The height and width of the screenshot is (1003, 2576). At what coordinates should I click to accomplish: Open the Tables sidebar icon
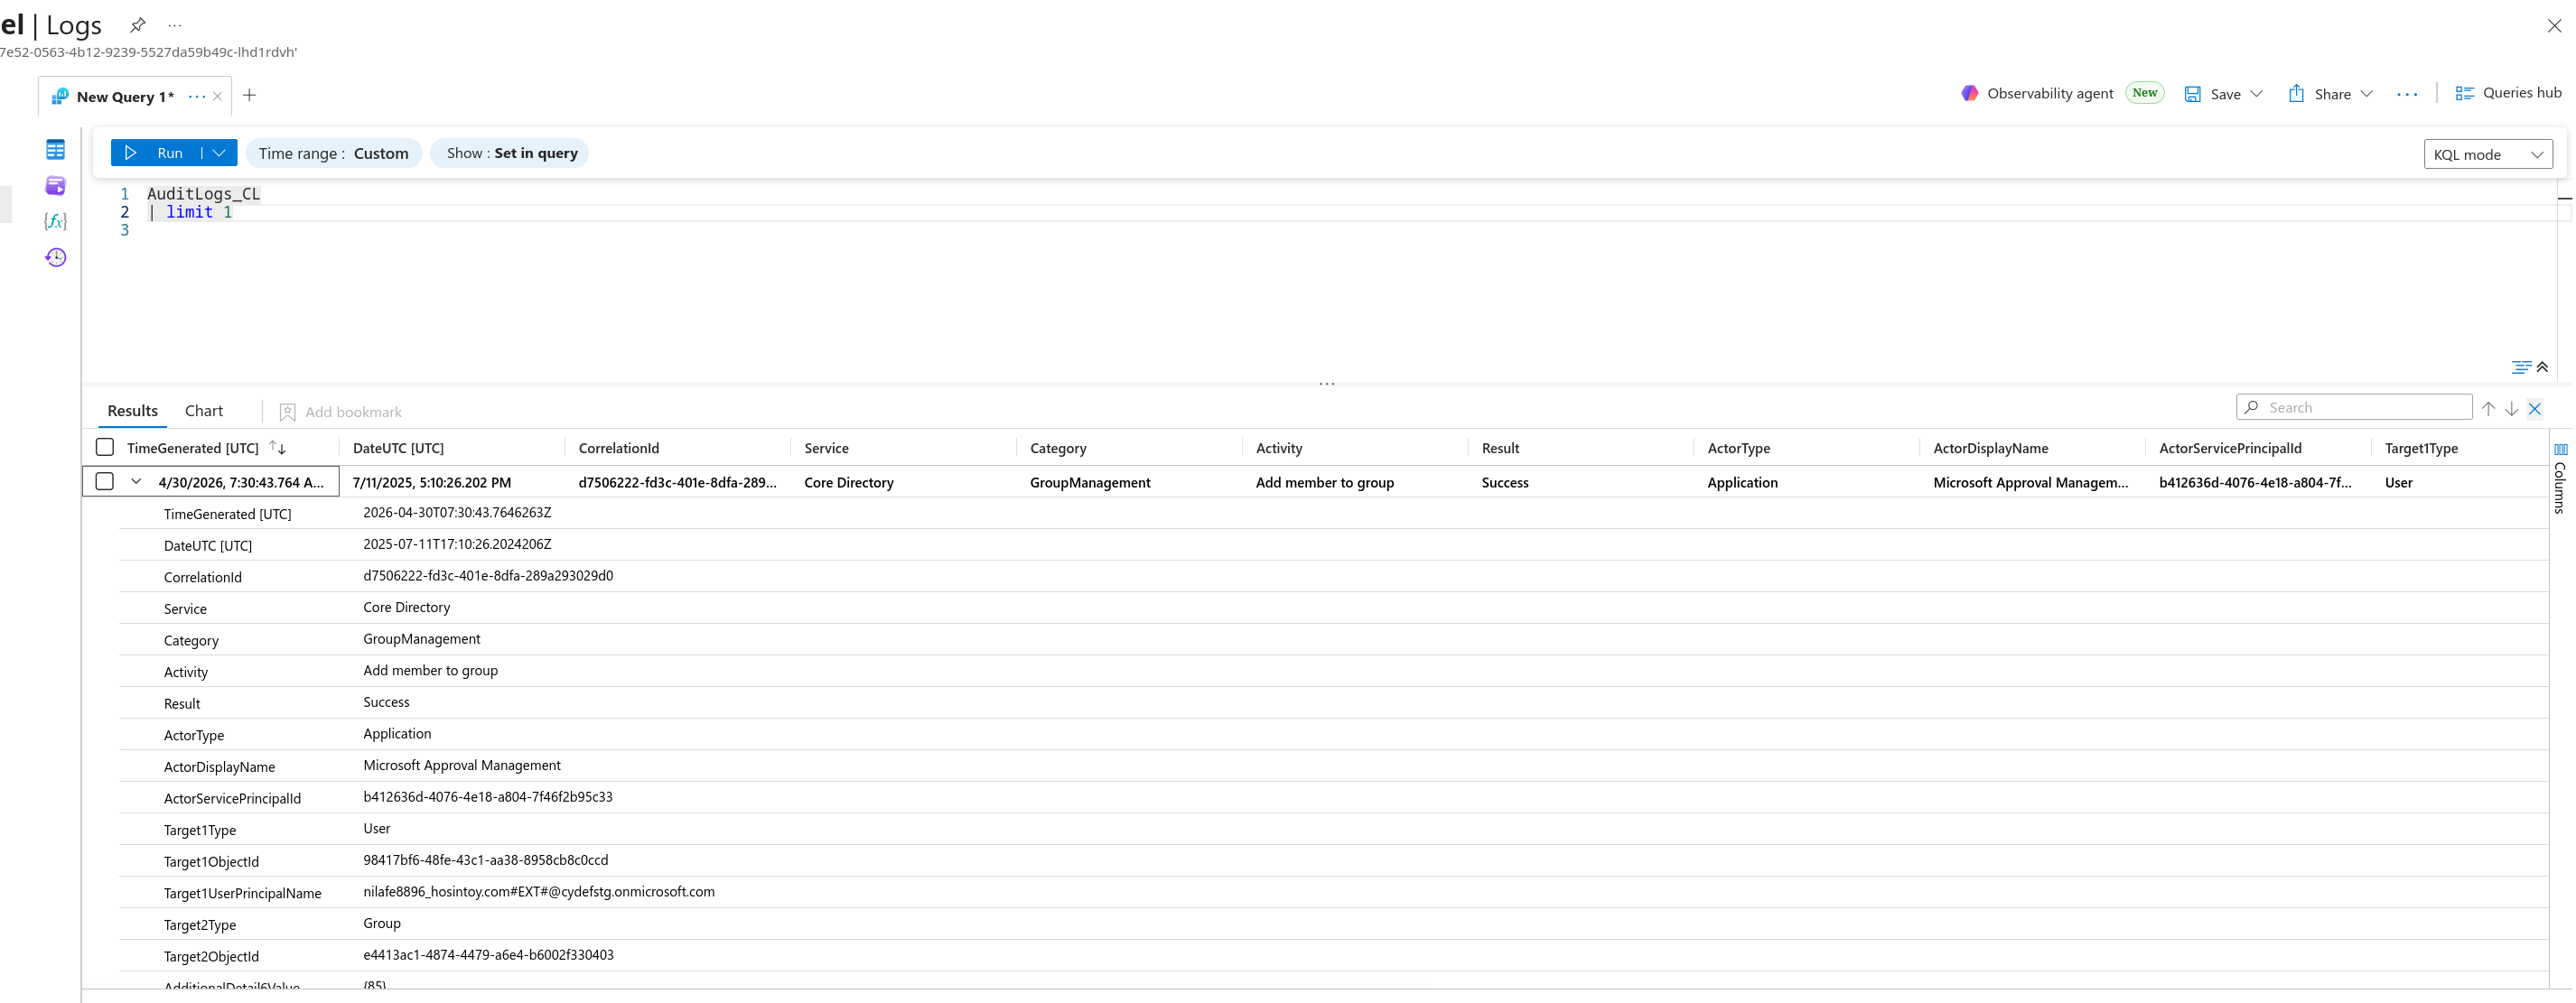pyautogui.click(x=56, y=150)
